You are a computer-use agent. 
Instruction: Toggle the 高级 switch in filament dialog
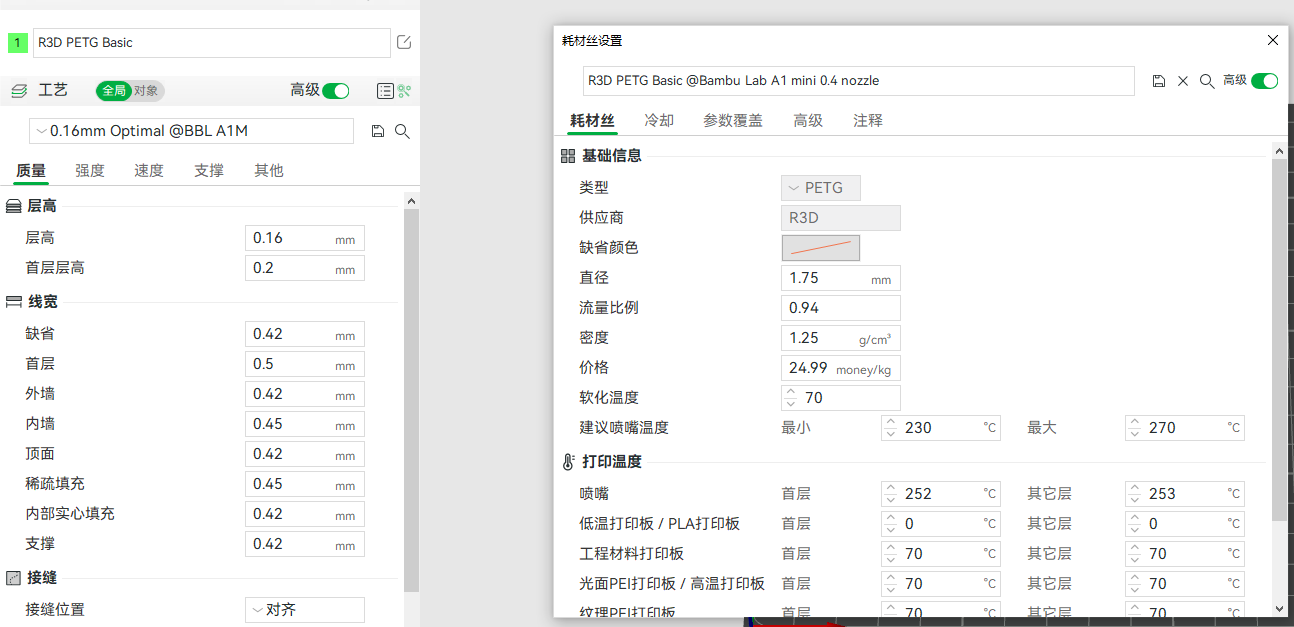click(x=1265, y=81)
